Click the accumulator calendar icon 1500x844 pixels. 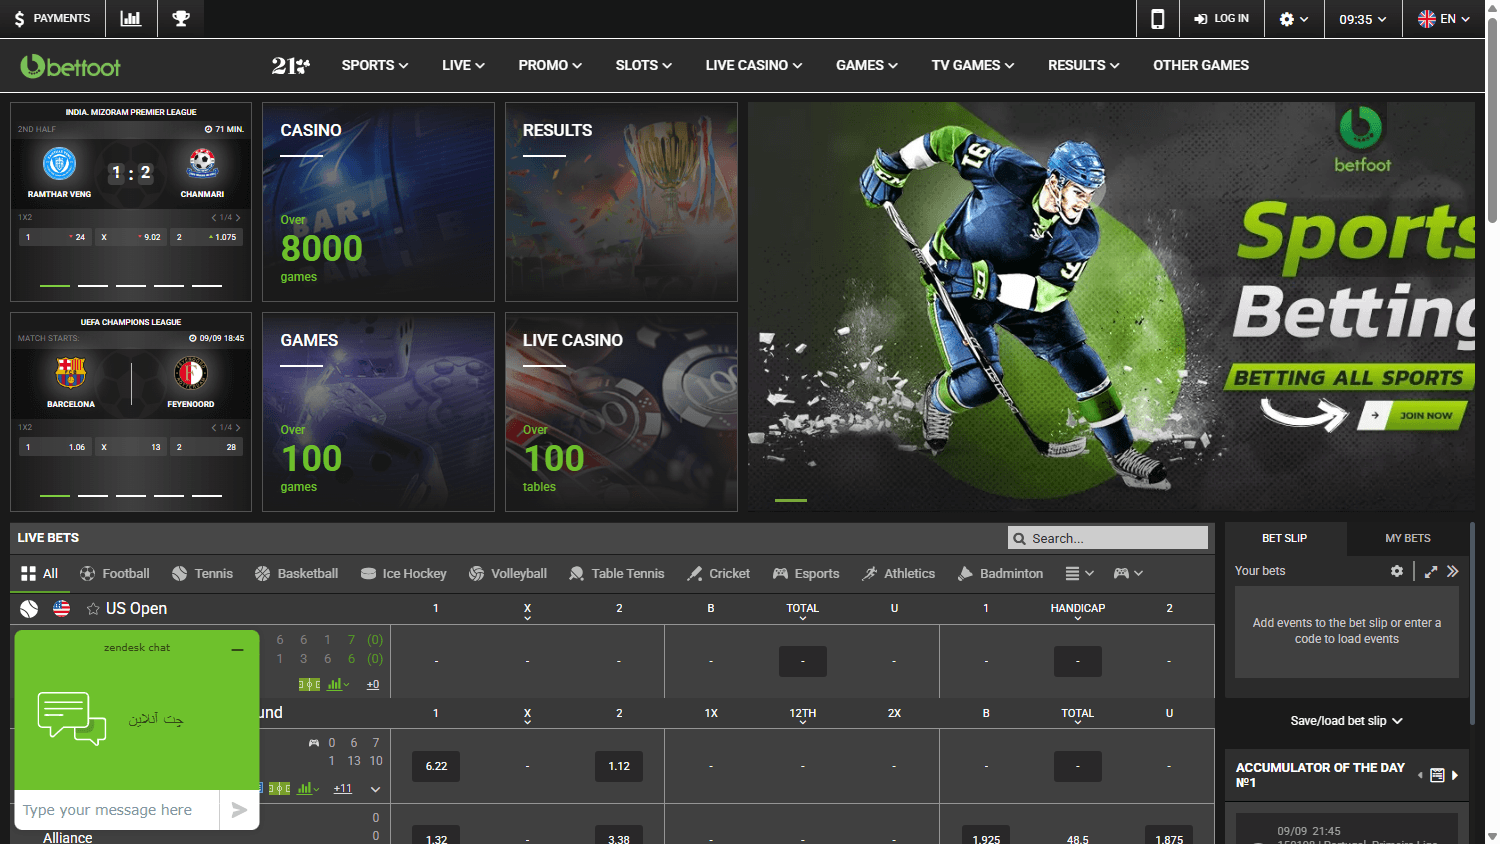tap(1437, 775)
